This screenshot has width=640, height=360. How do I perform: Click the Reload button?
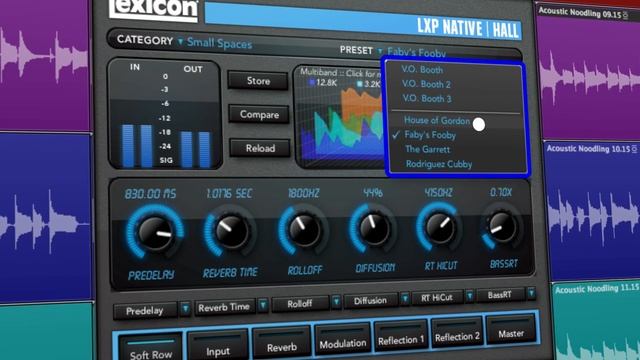(260, 148)
